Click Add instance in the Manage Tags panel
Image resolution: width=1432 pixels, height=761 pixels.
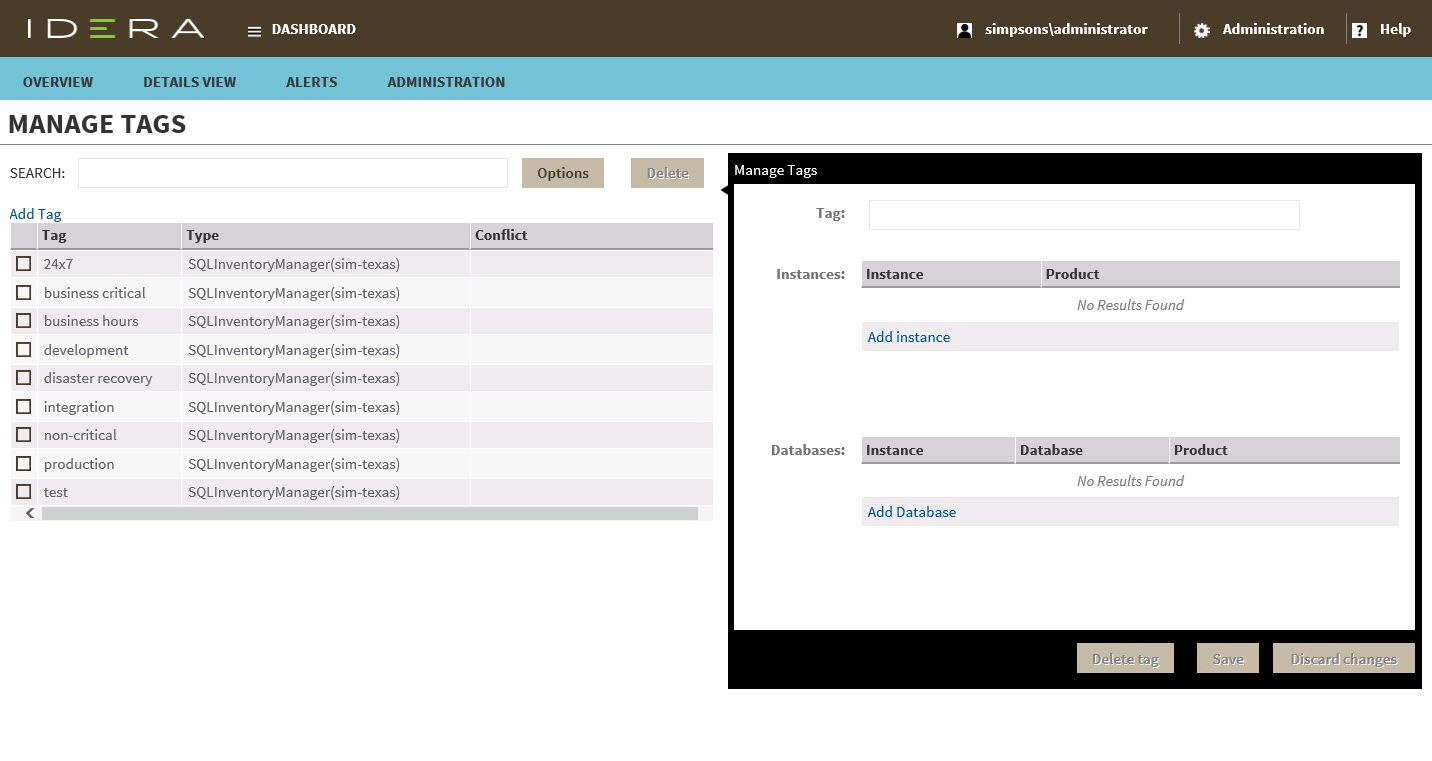[908, 337]
